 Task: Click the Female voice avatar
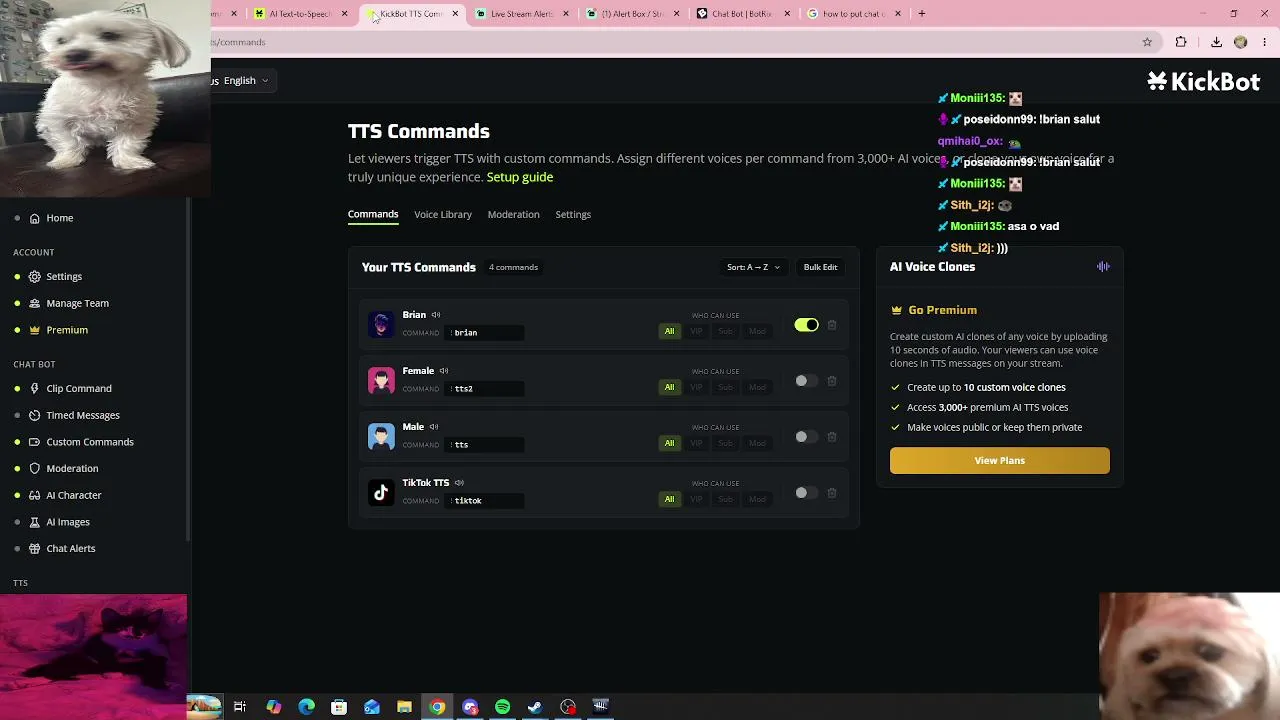point(381,380)
